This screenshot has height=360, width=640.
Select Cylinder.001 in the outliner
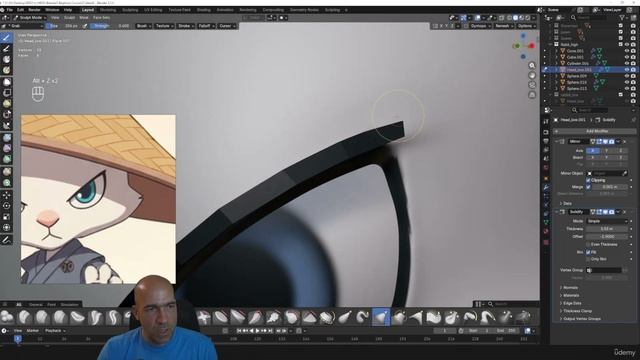tap(577, 63)
